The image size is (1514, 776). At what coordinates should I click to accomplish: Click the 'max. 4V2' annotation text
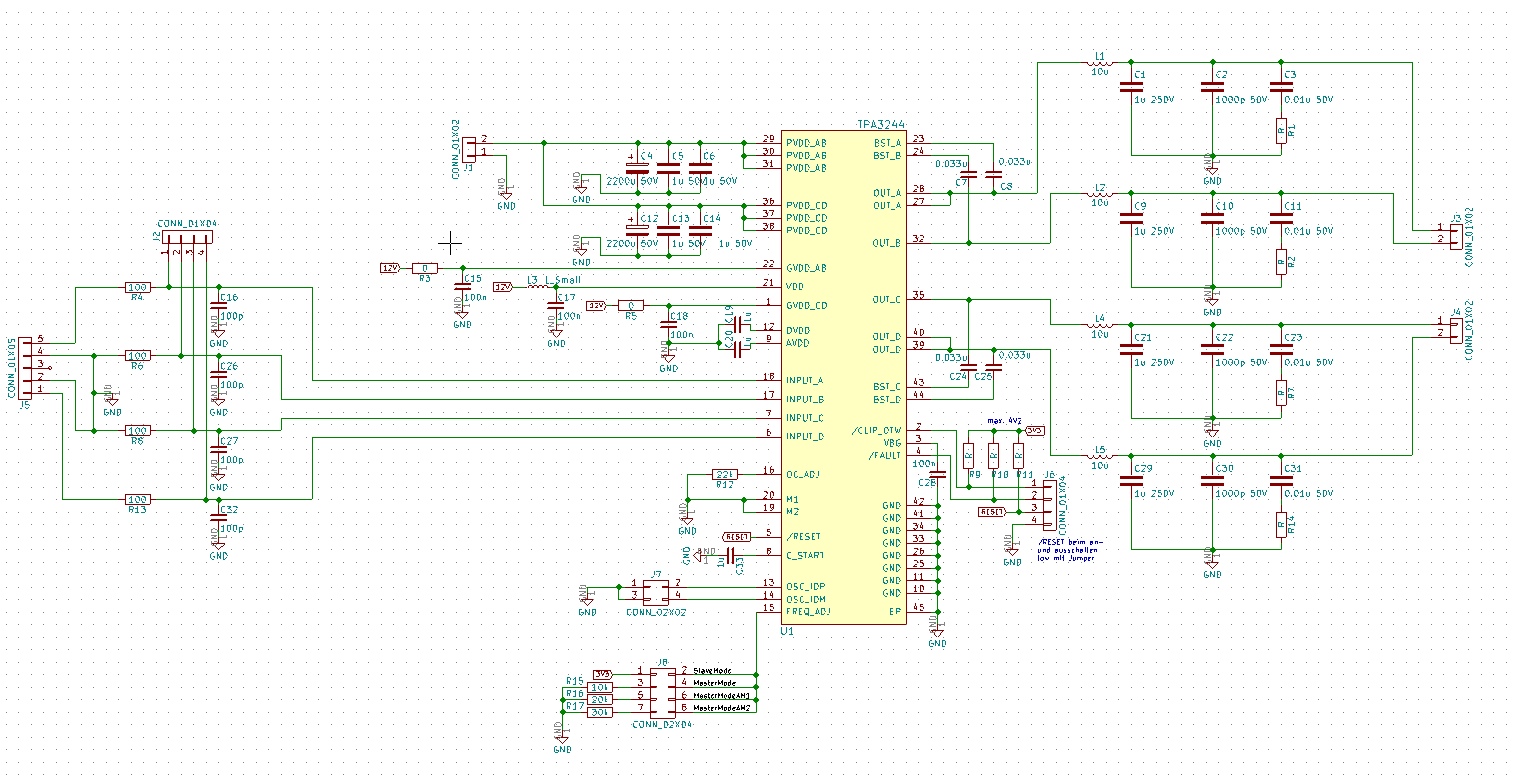(x=1004, y=421)
